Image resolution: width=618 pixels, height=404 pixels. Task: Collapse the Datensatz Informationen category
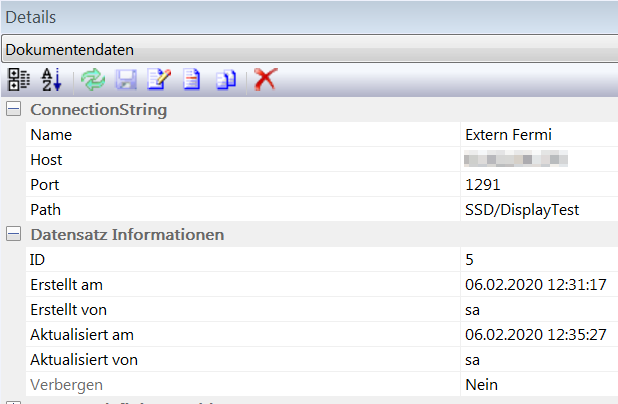coord(13,234)
